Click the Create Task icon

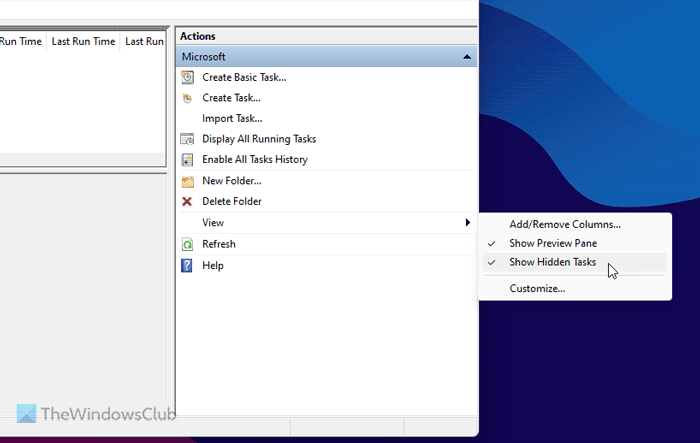(187, 98)
